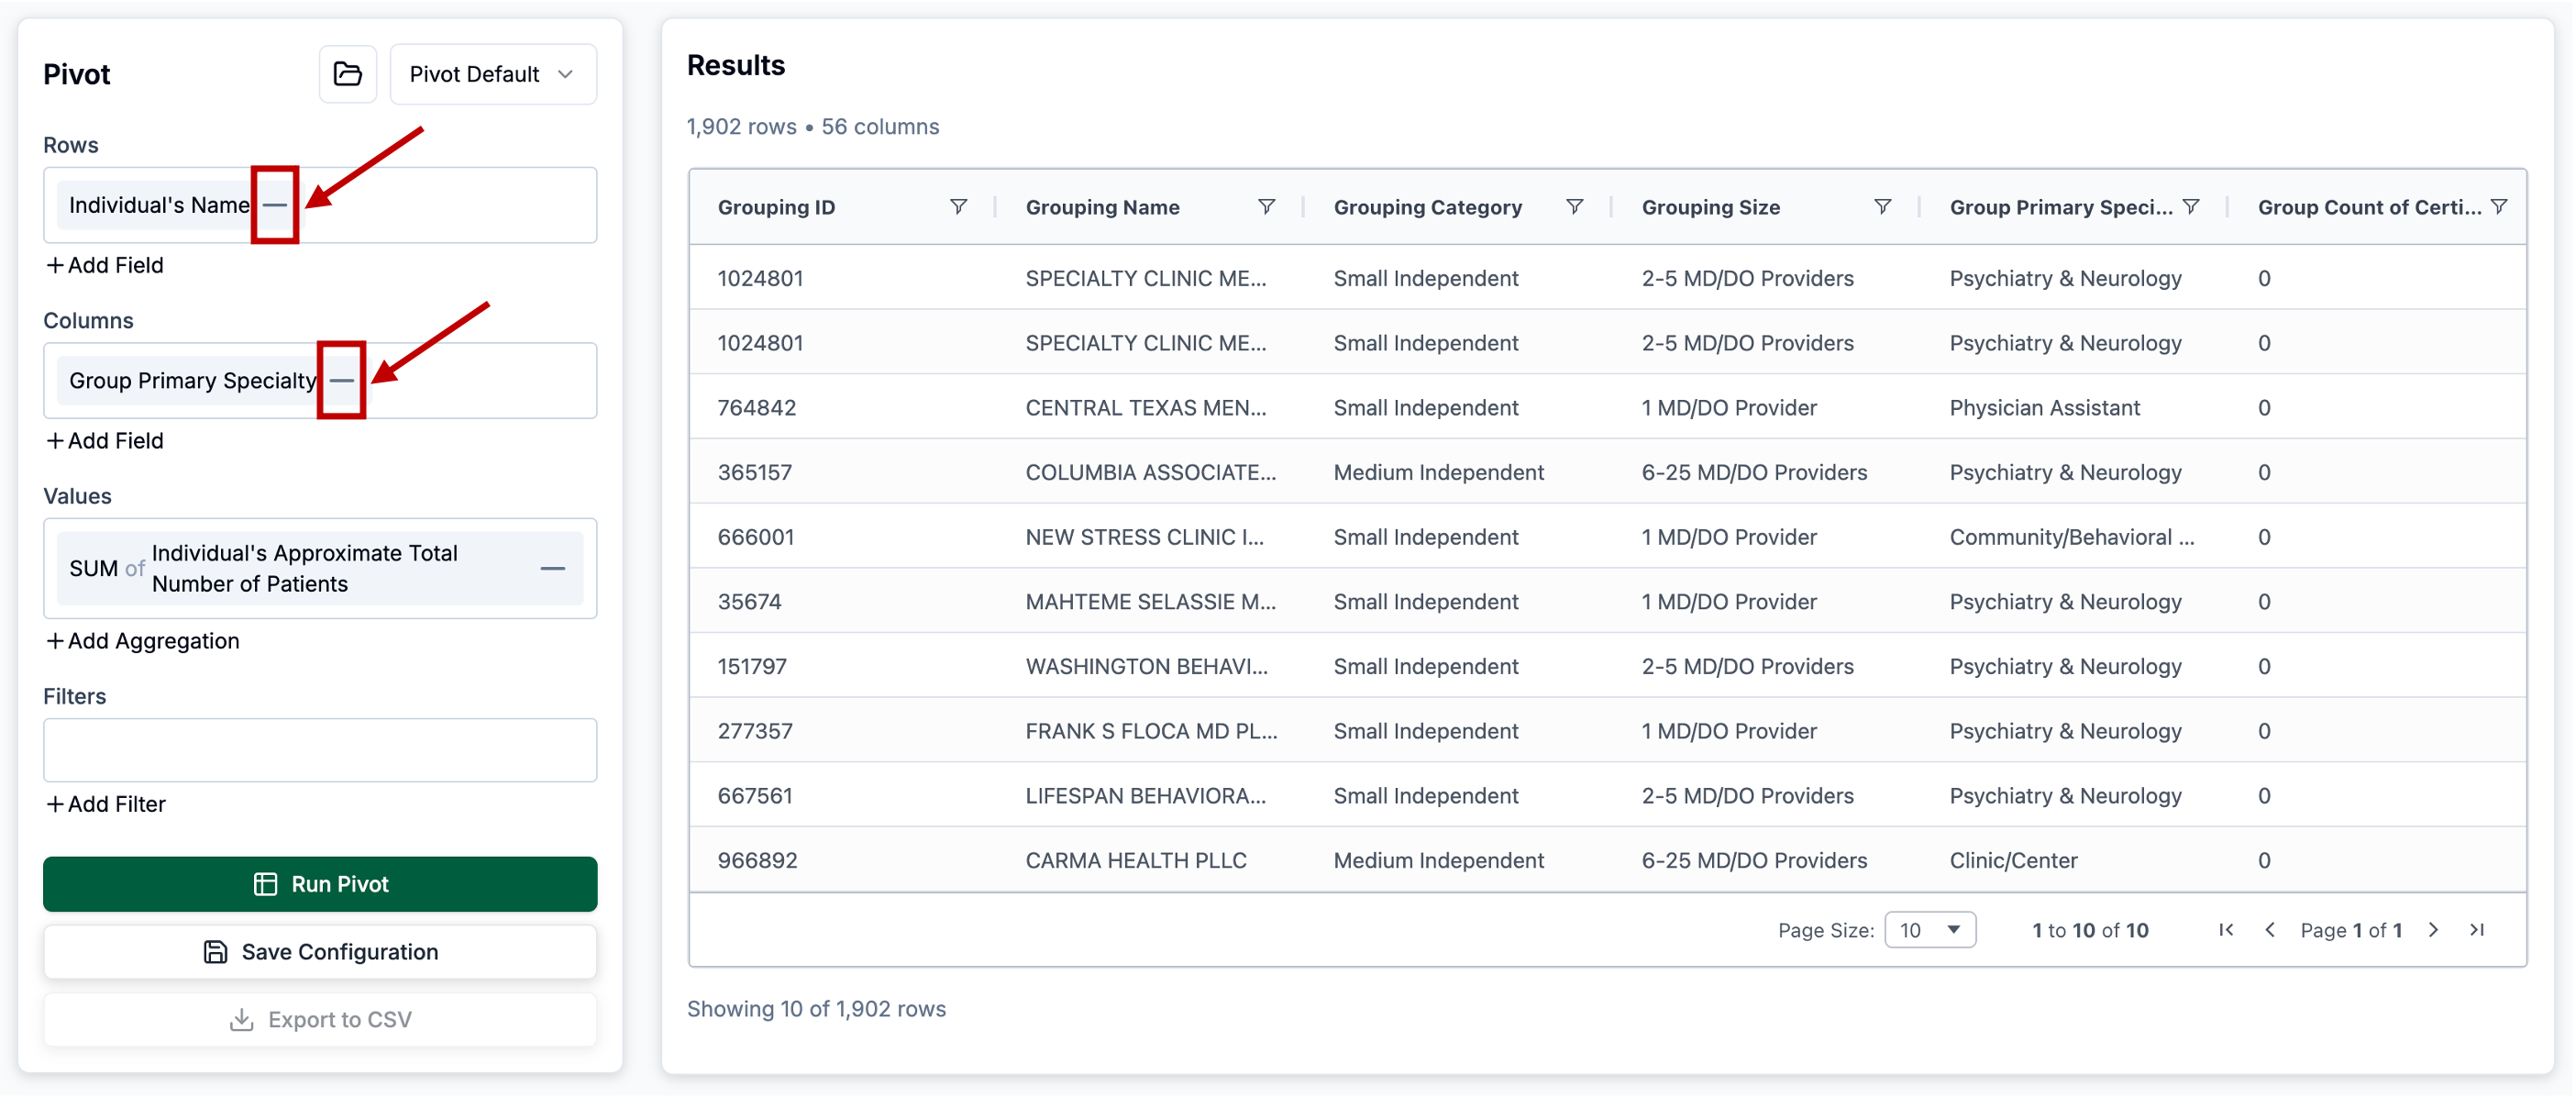Viewport: 2576px width, 1097px height.
Task: Click the empty Filters box
Action: (320, 750)
